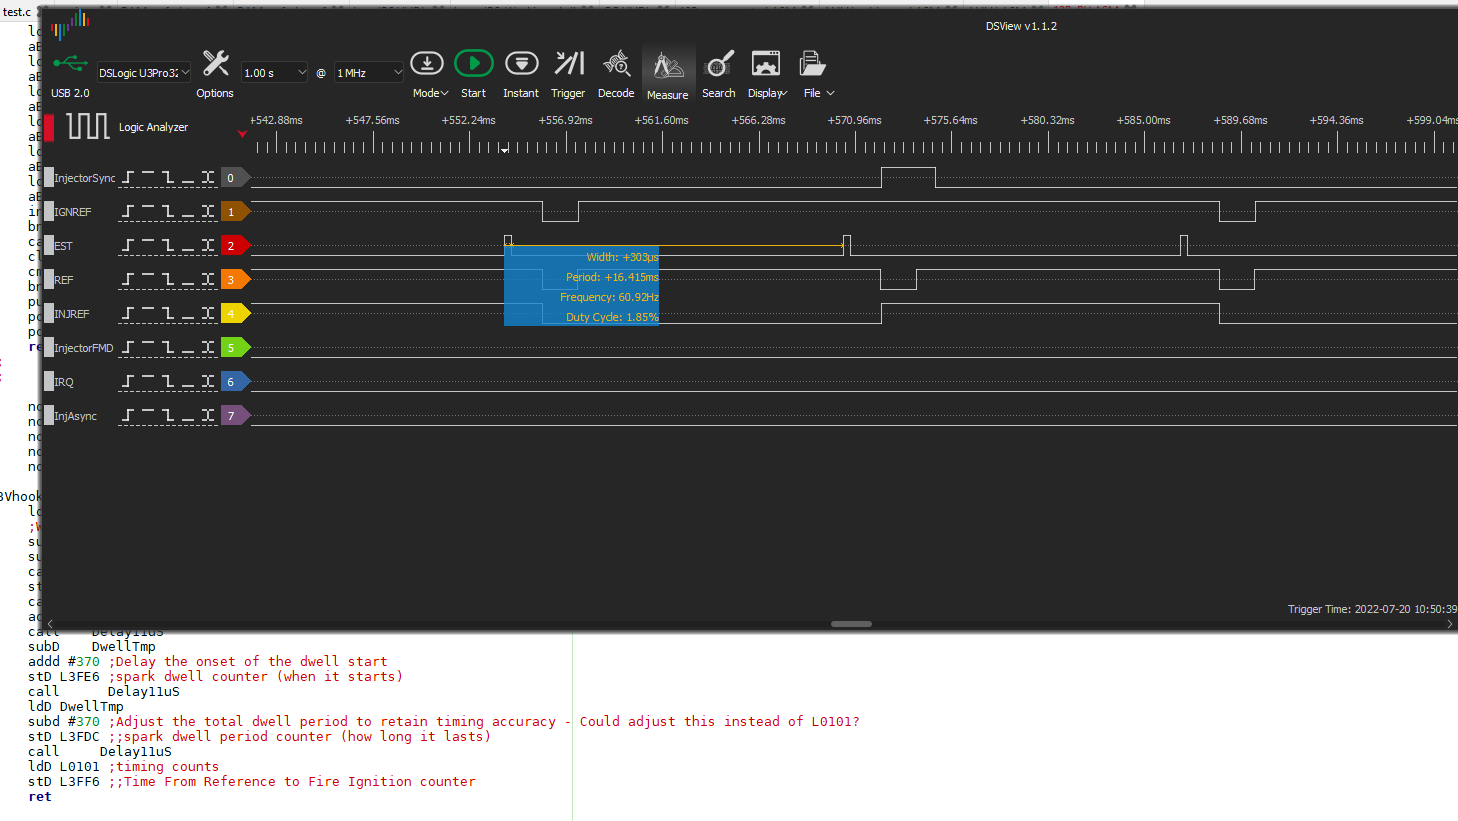Screen dimensions: 1458x821
Task: Open the Options wrench tool
Action: (215, 64)
